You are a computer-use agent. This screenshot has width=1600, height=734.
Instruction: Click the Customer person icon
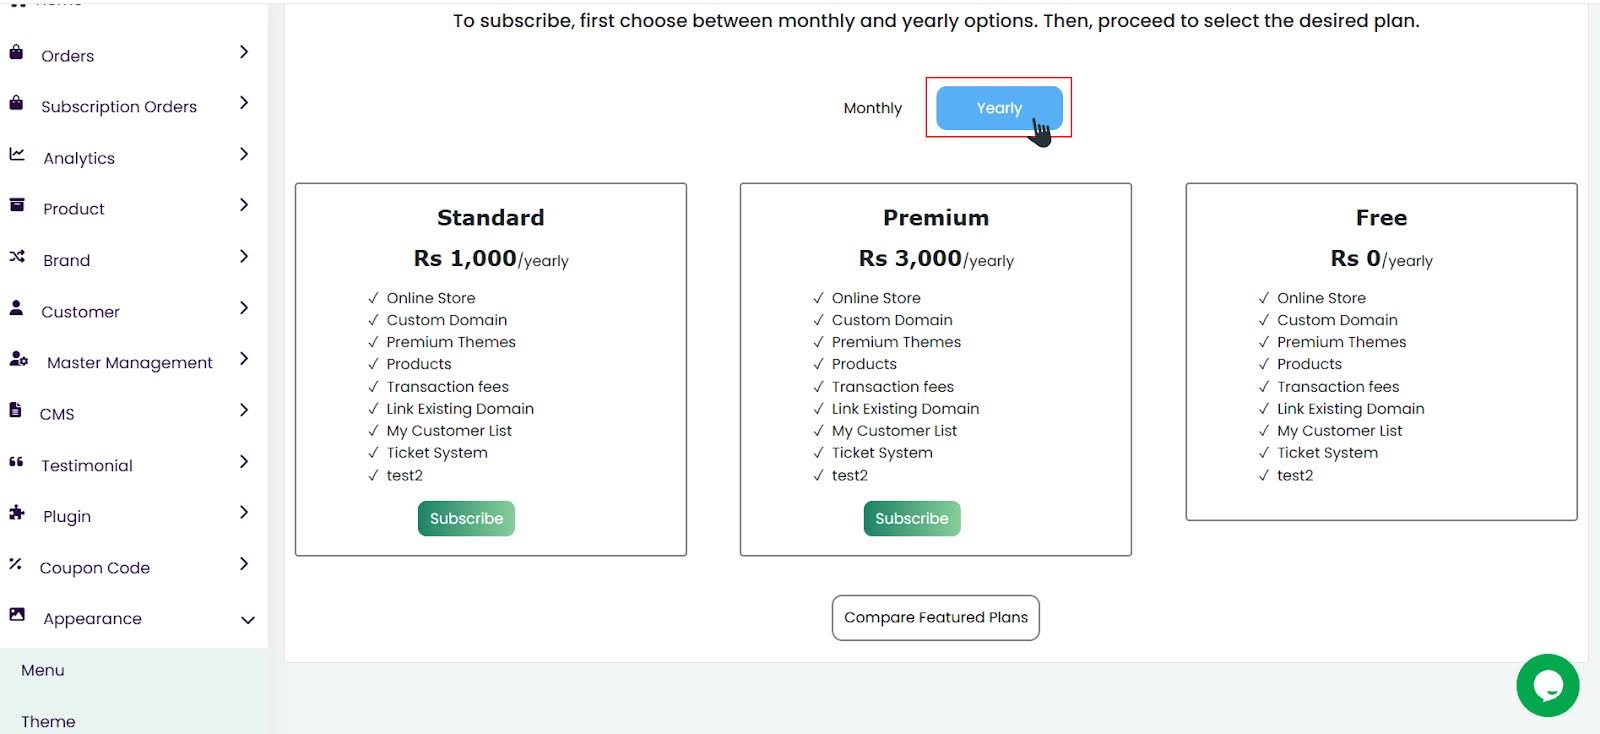tap(16, 309)
